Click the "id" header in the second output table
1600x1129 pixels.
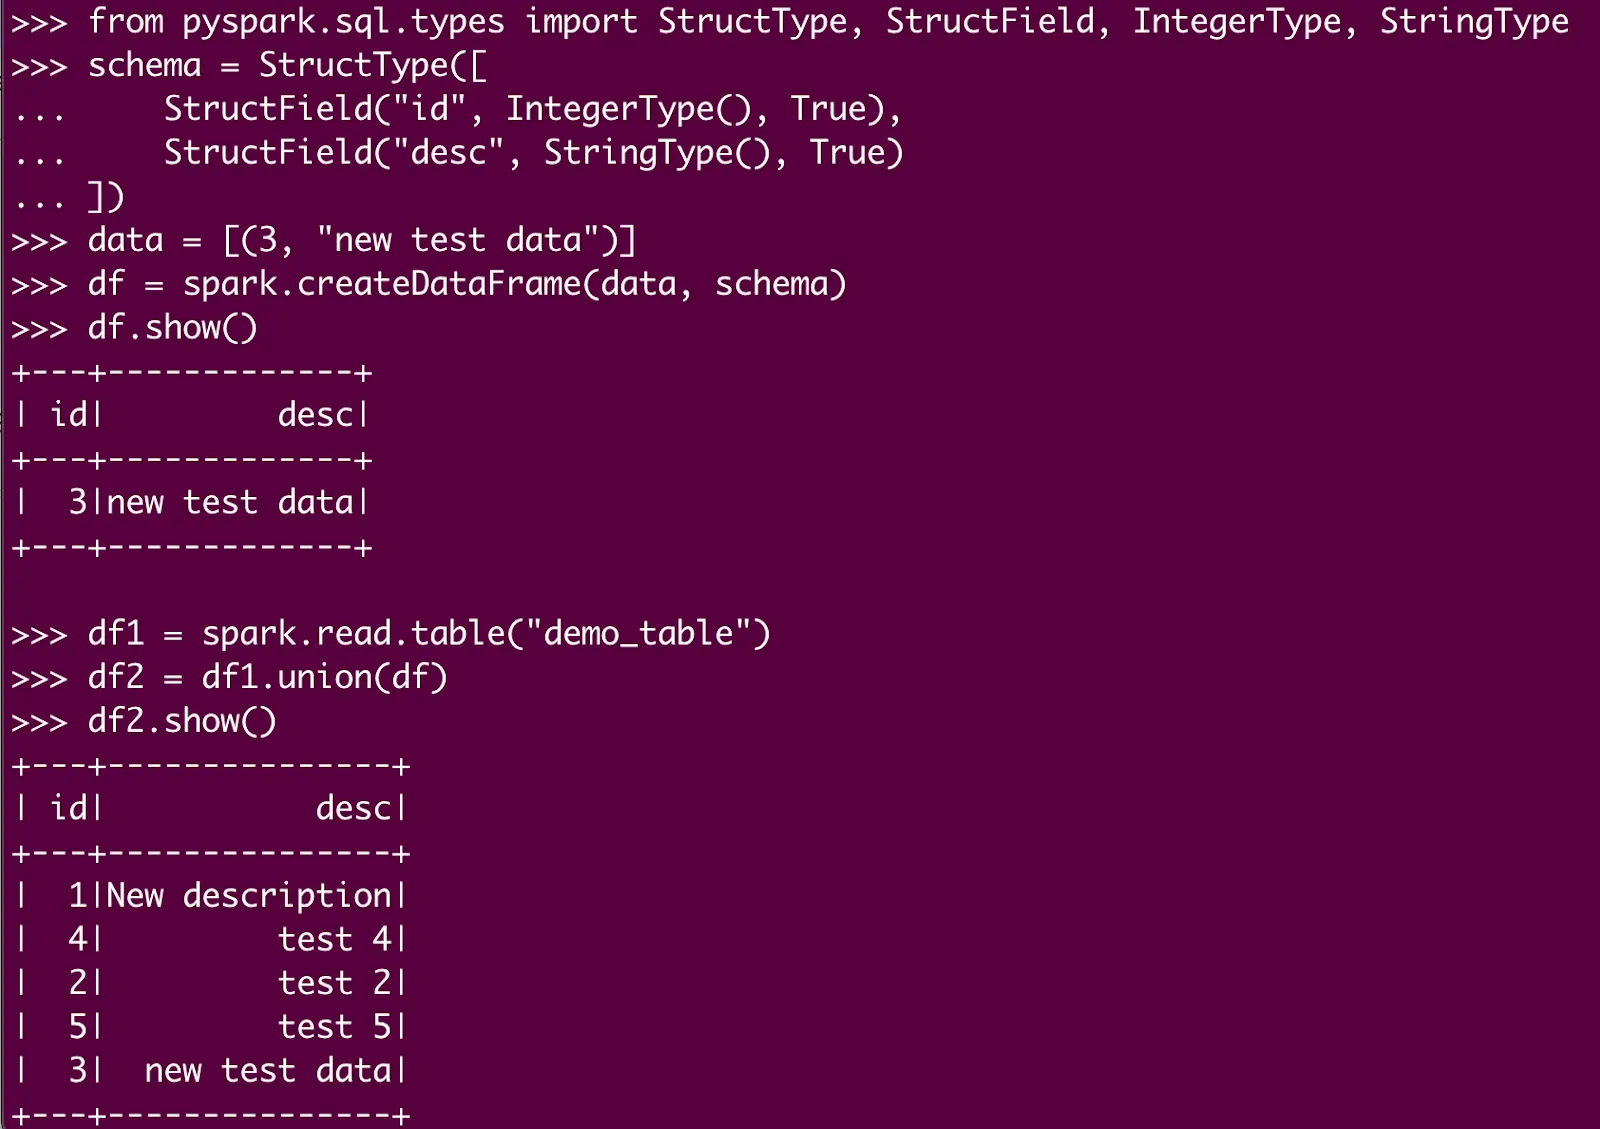[69, 808]
